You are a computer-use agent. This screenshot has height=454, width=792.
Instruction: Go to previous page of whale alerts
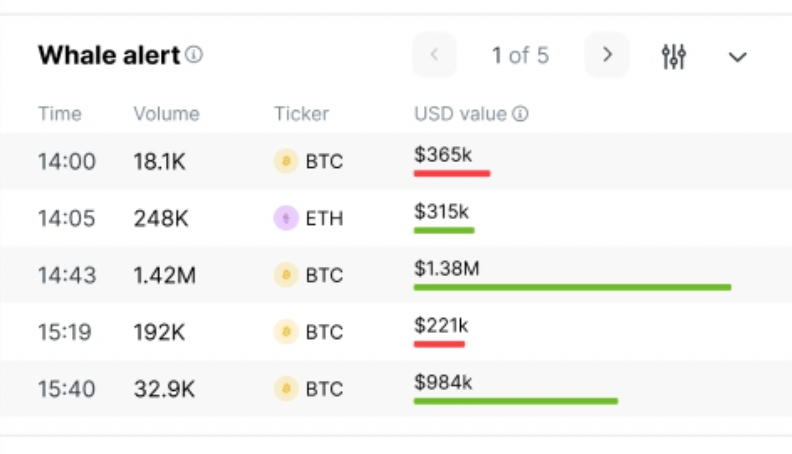[434, 55]
